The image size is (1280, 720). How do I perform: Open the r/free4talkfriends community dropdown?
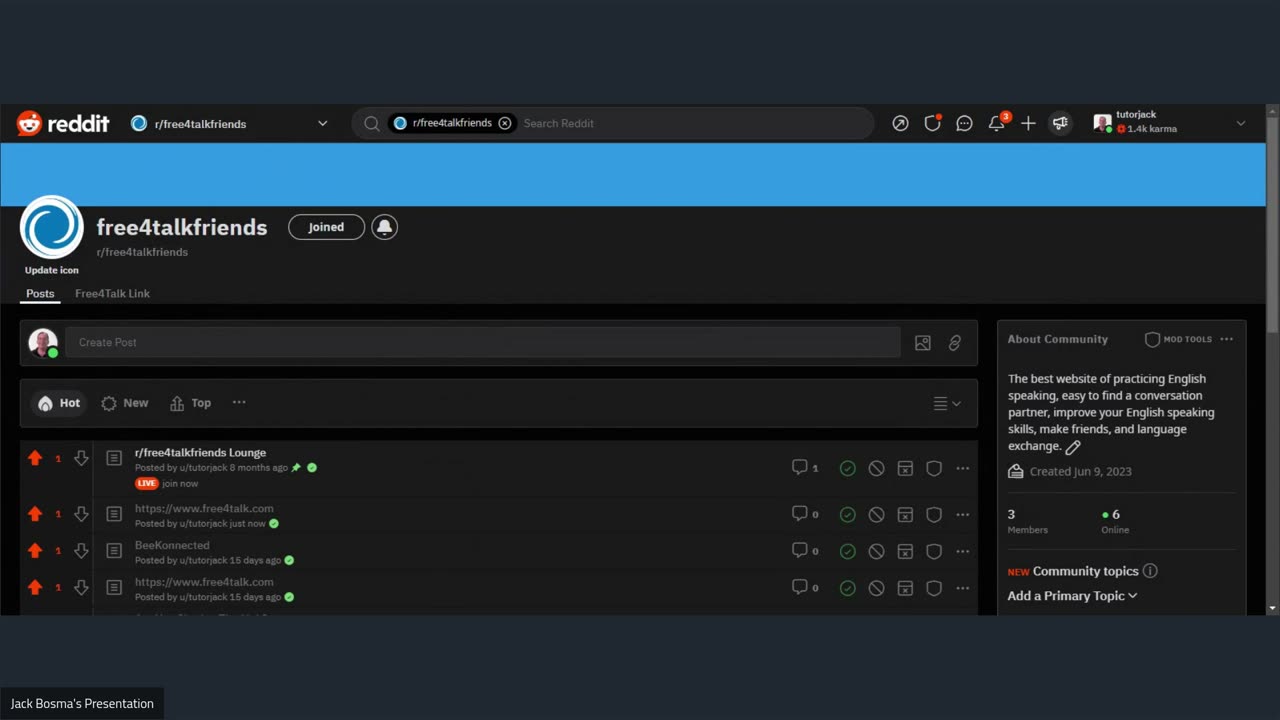click(x=230, y=123)
